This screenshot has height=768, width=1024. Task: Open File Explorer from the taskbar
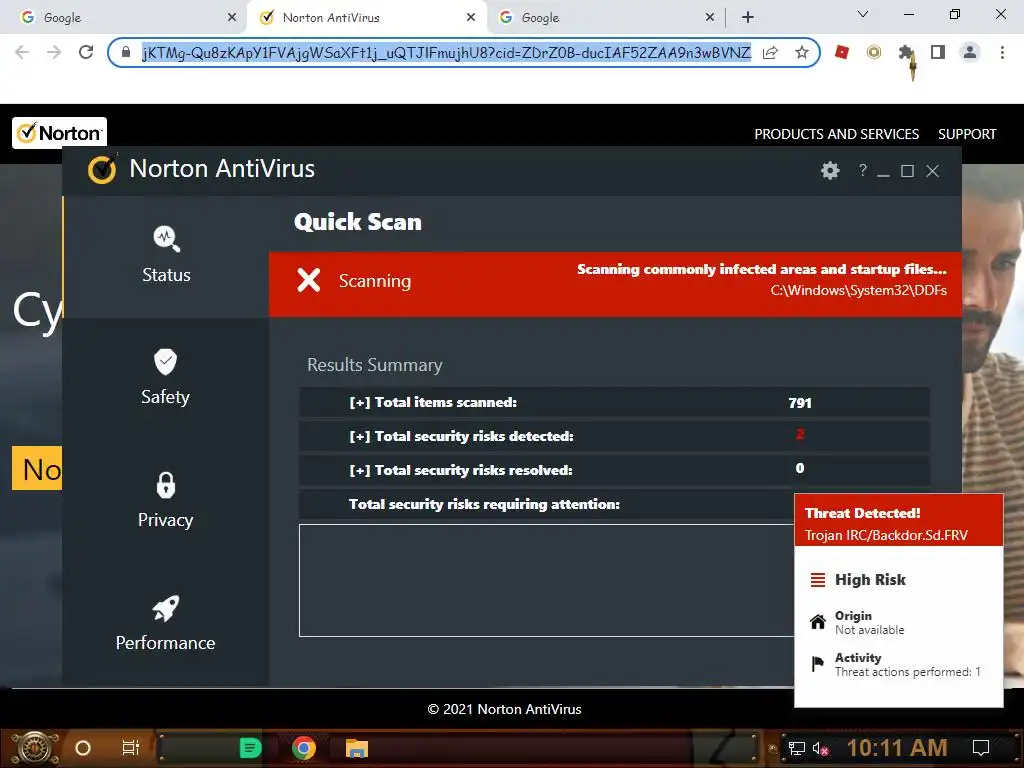357,748
